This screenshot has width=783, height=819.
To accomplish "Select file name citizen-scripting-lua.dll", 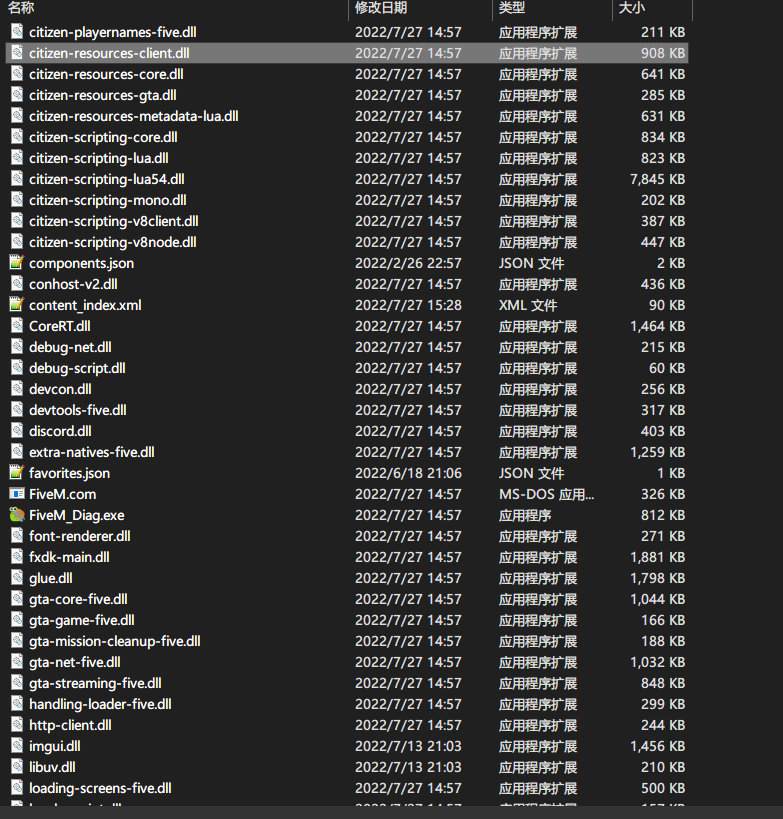I will pyautogui.click(x=99, y=158).
